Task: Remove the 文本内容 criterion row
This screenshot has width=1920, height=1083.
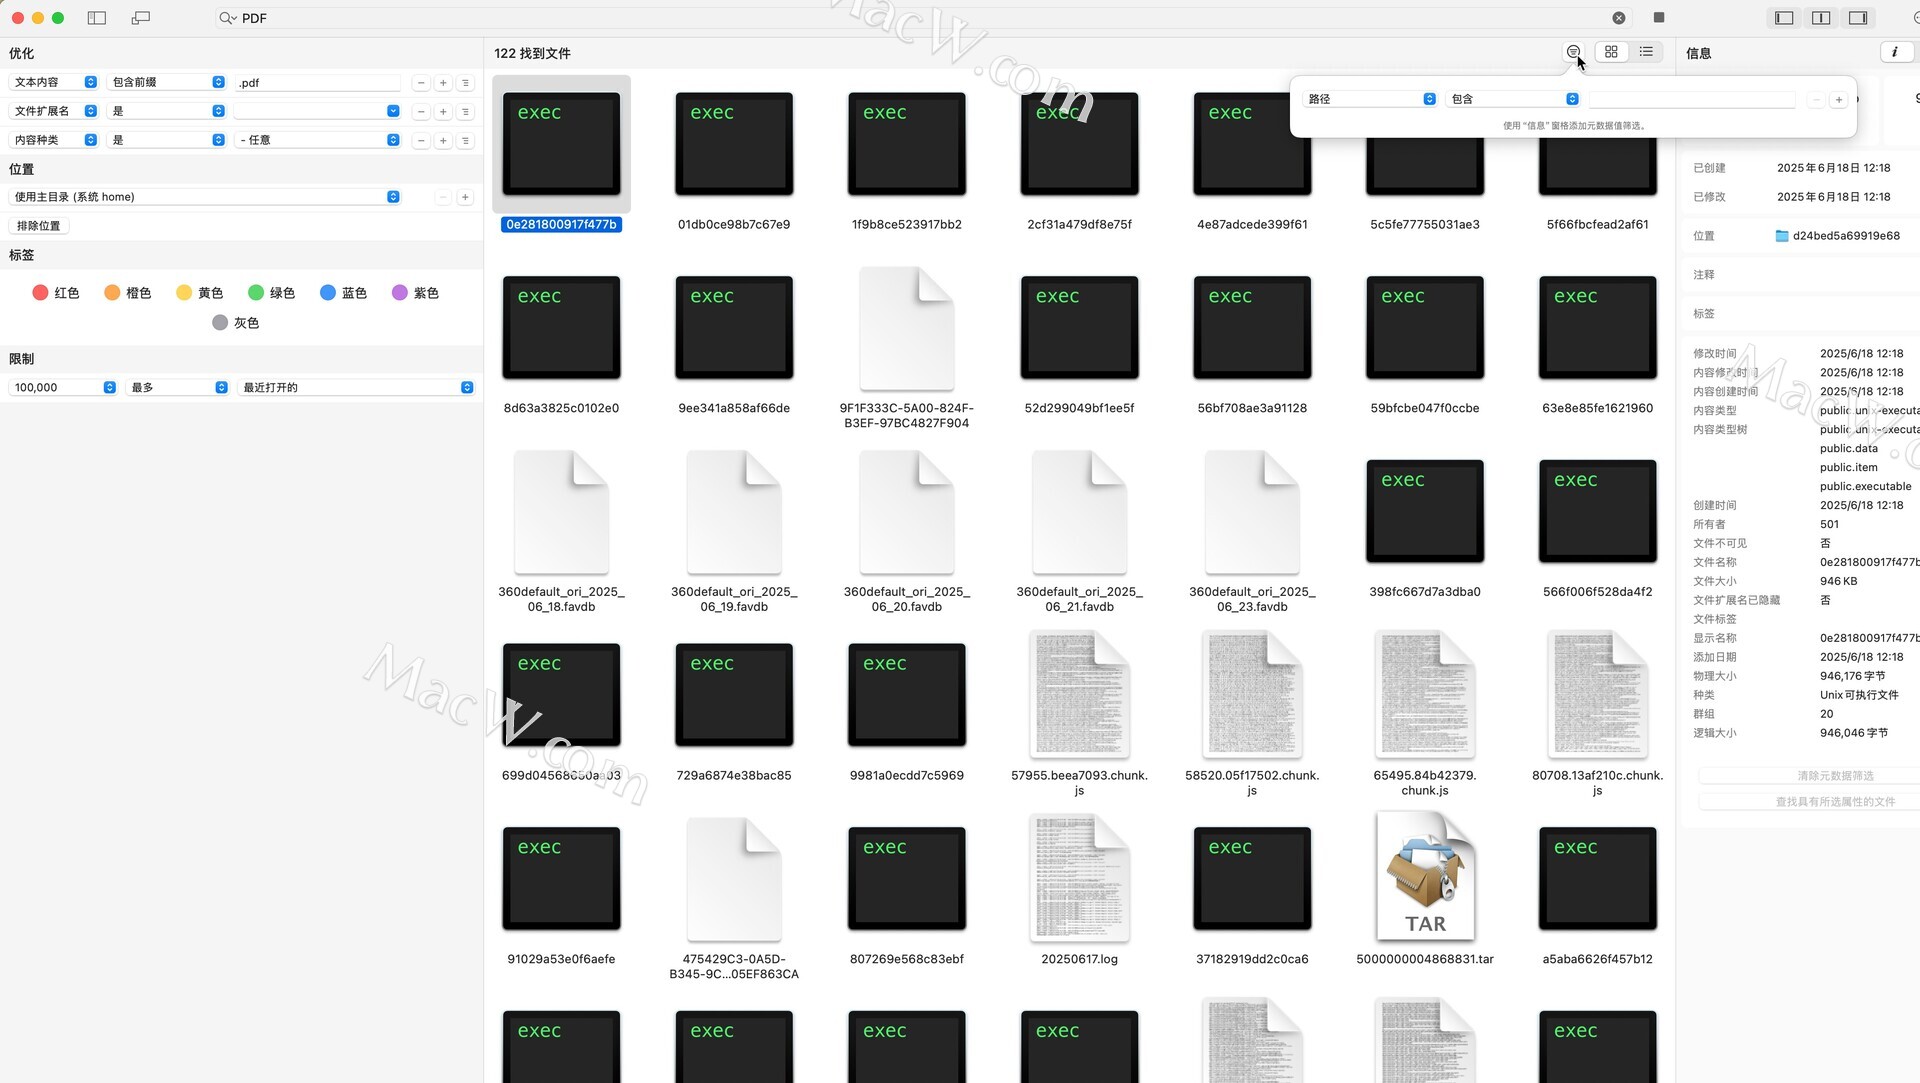Action: pos(421,83)
